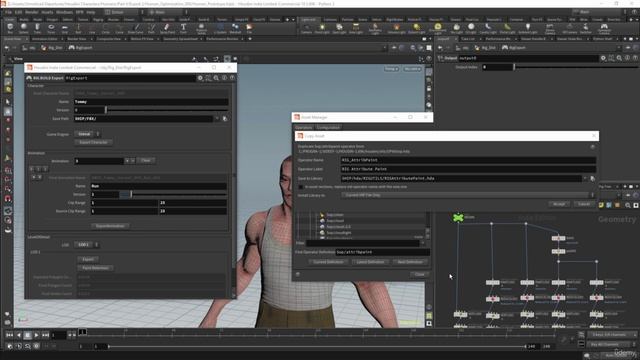Image resolution: width=640 pixels, height=360 pixels.
Task: Open the Windows menu
Action: click(x=64, y=12)
